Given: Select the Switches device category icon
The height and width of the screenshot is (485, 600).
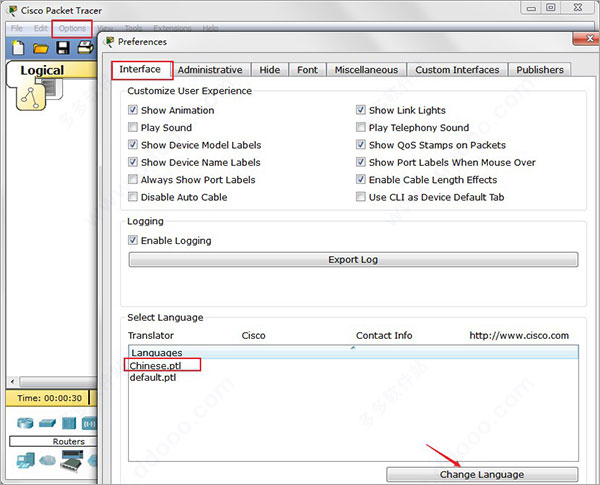Looking at the screenshot, I should [47, 423].
